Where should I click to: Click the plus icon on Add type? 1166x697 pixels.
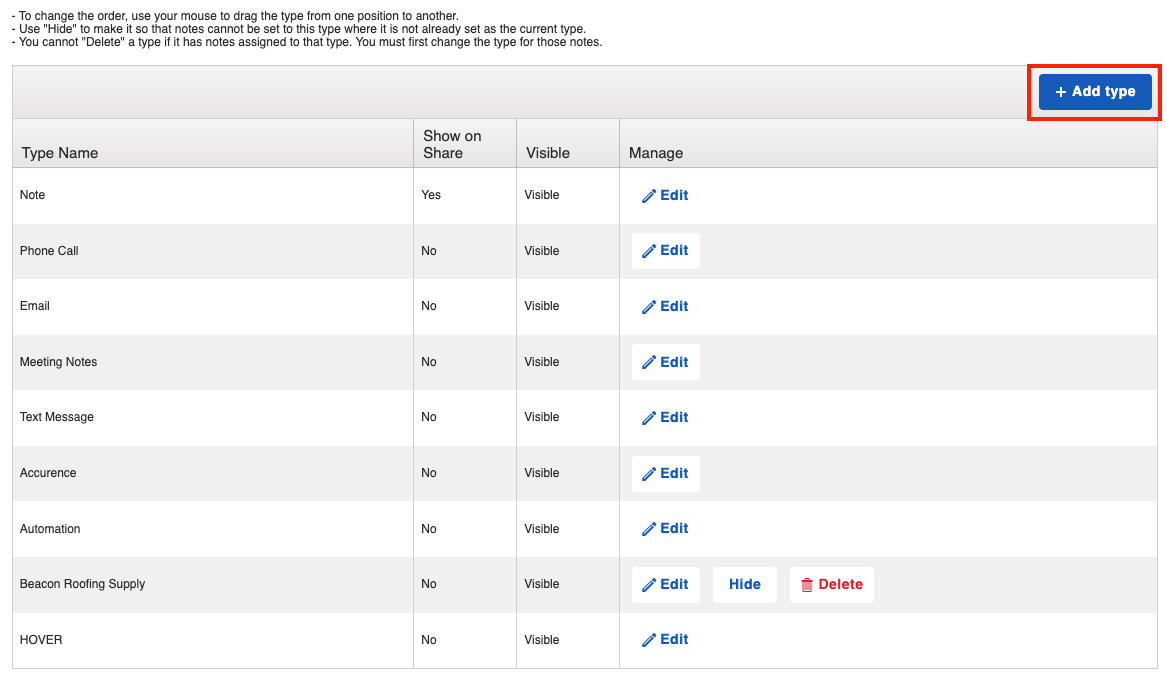(1061, 92)
